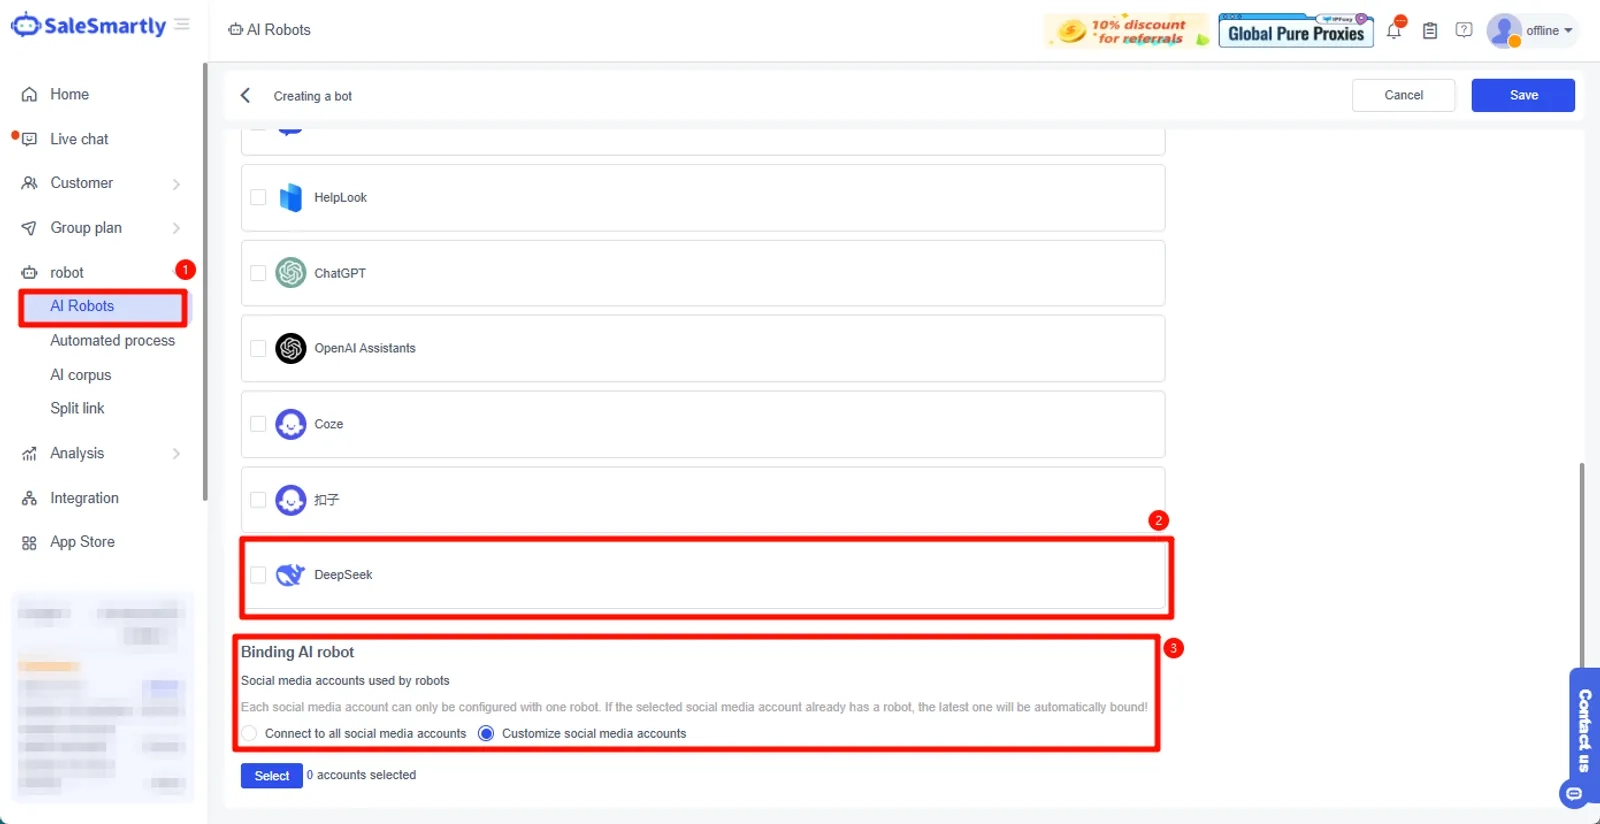Go back with the left arrow

coord(245,95)
